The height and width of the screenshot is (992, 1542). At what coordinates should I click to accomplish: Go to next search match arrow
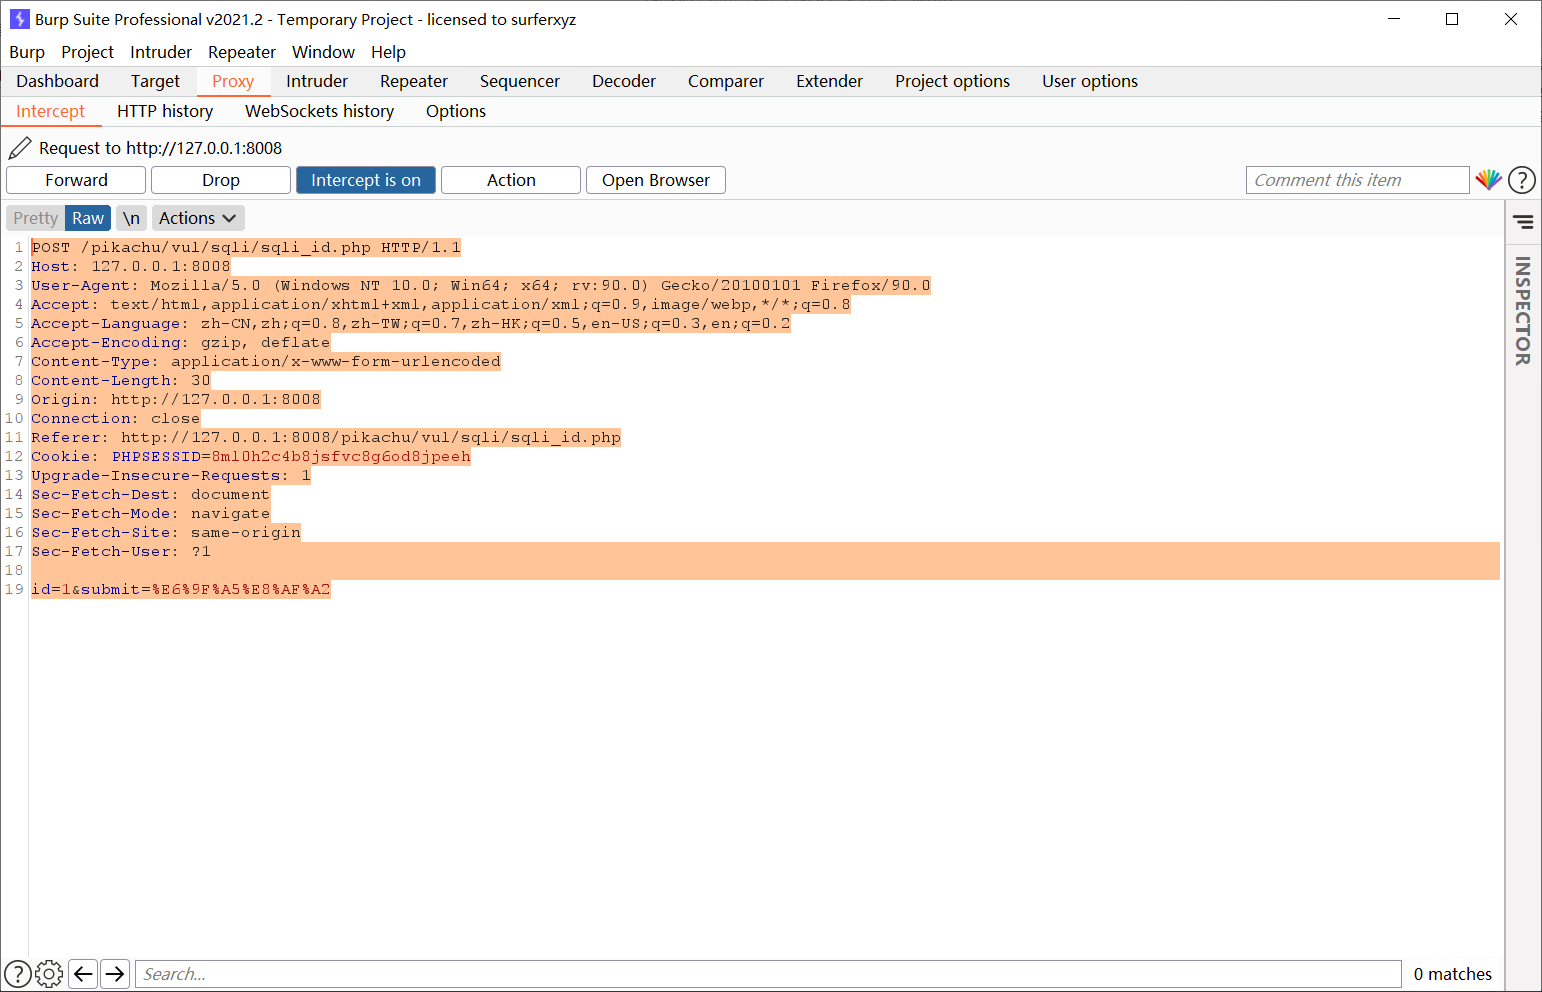pyautogui.click(x=116, y=974)
